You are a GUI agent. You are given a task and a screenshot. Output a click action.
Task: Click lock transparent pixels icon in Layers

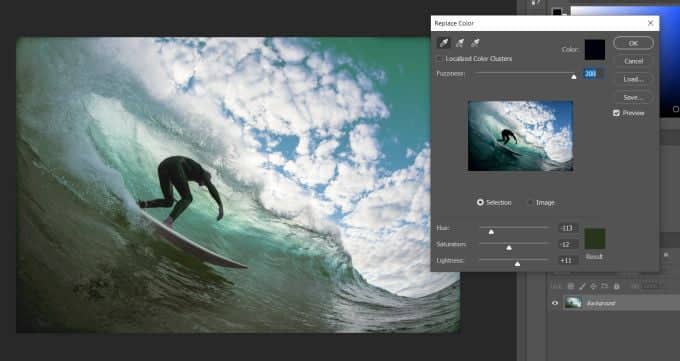571,286
